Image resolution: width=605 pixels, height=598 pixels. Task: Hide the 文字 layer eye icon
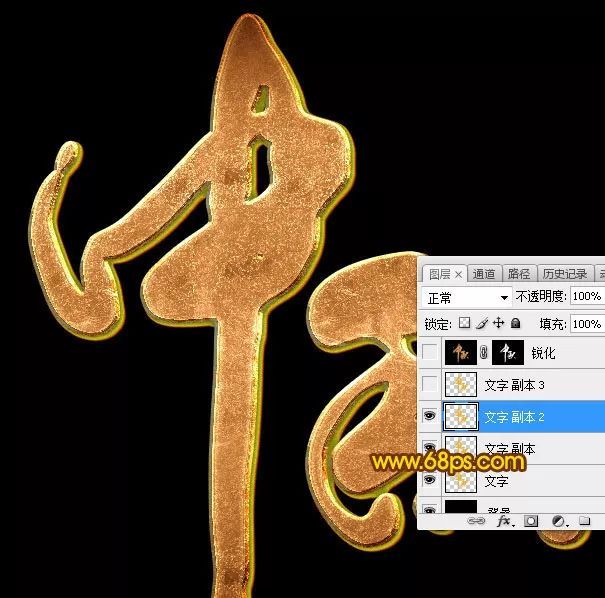[x=430, y=481]
